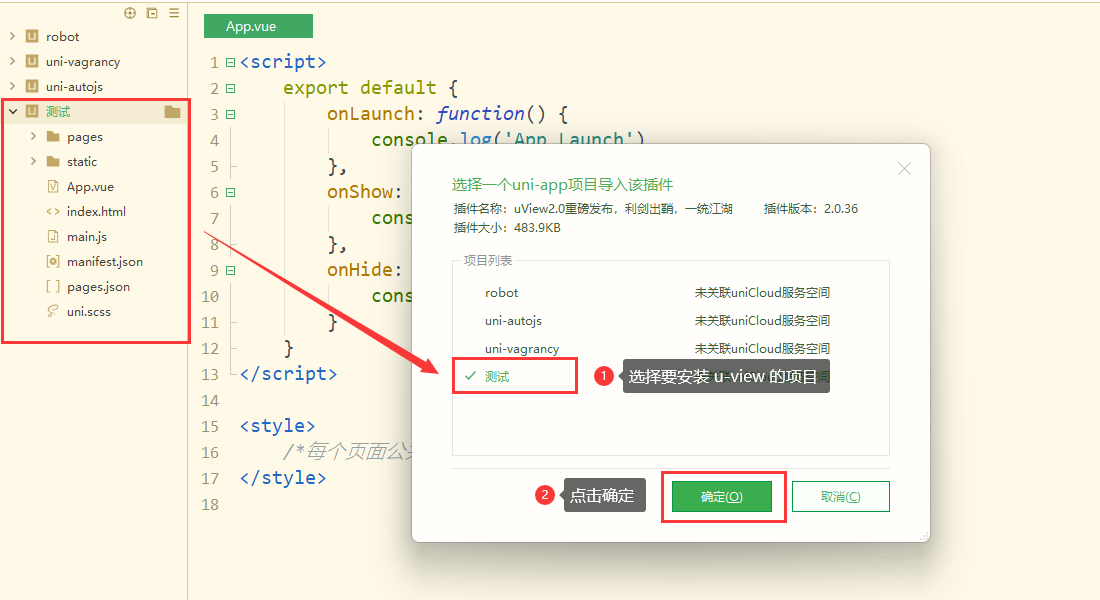Click the folder icon at the right of the 测试 row
The width and height of the screenshot is (1100, 600).
[173, 112]
